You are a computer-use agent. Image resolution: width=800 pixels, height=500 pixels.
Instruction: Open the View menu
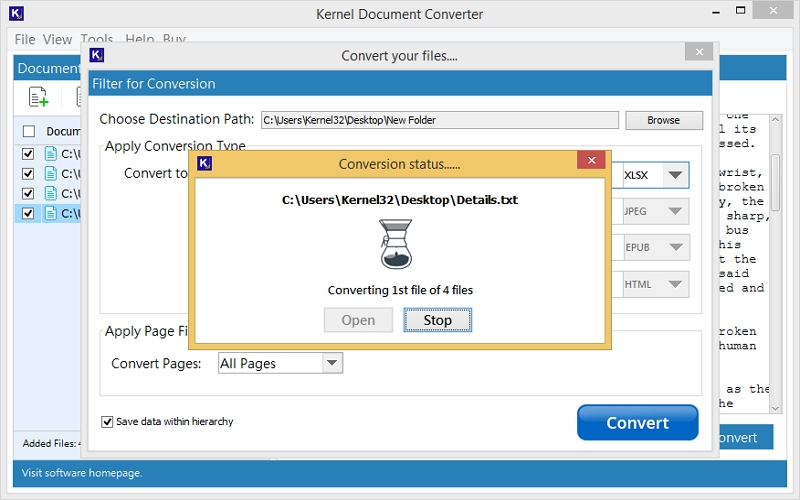pos(57,39)
